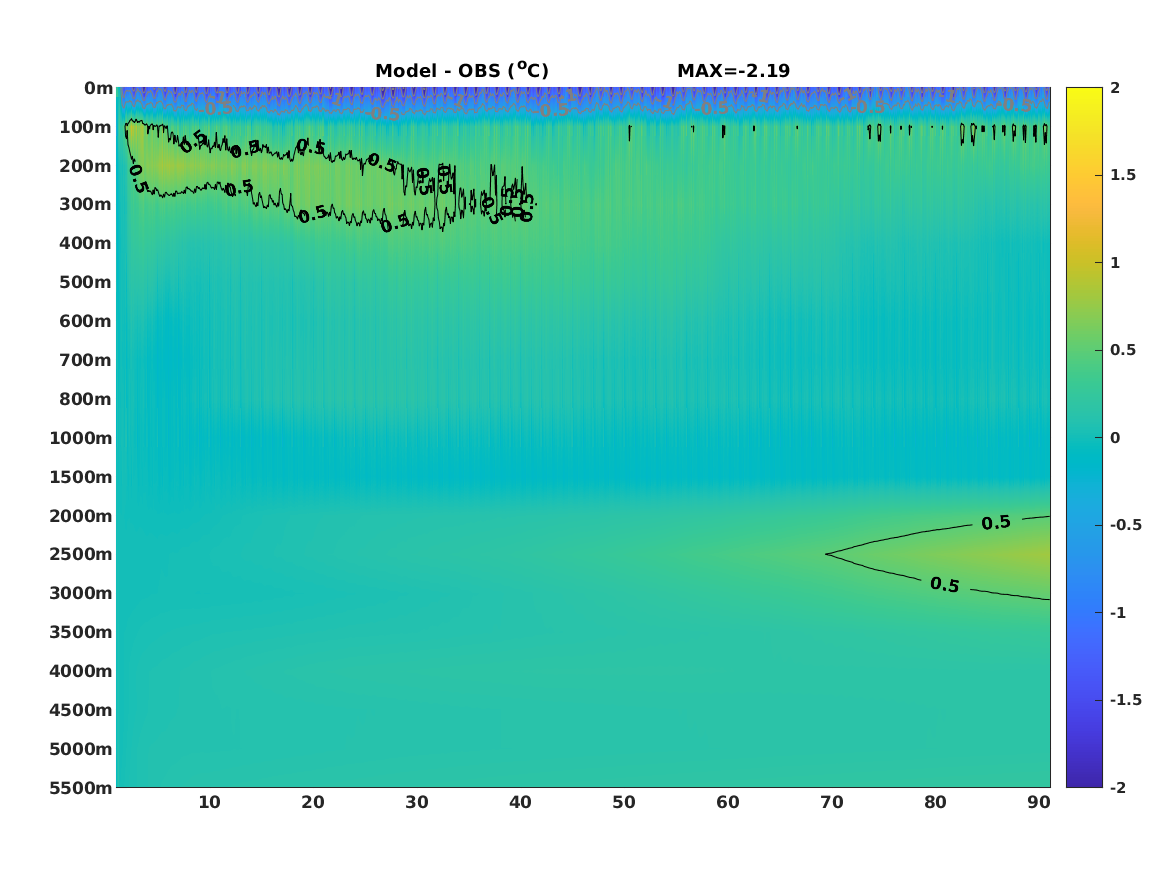The width and height of the screenshot is (1167, 875).
Task: Select the '700m' depth axis label
Action: click(86, 360)
